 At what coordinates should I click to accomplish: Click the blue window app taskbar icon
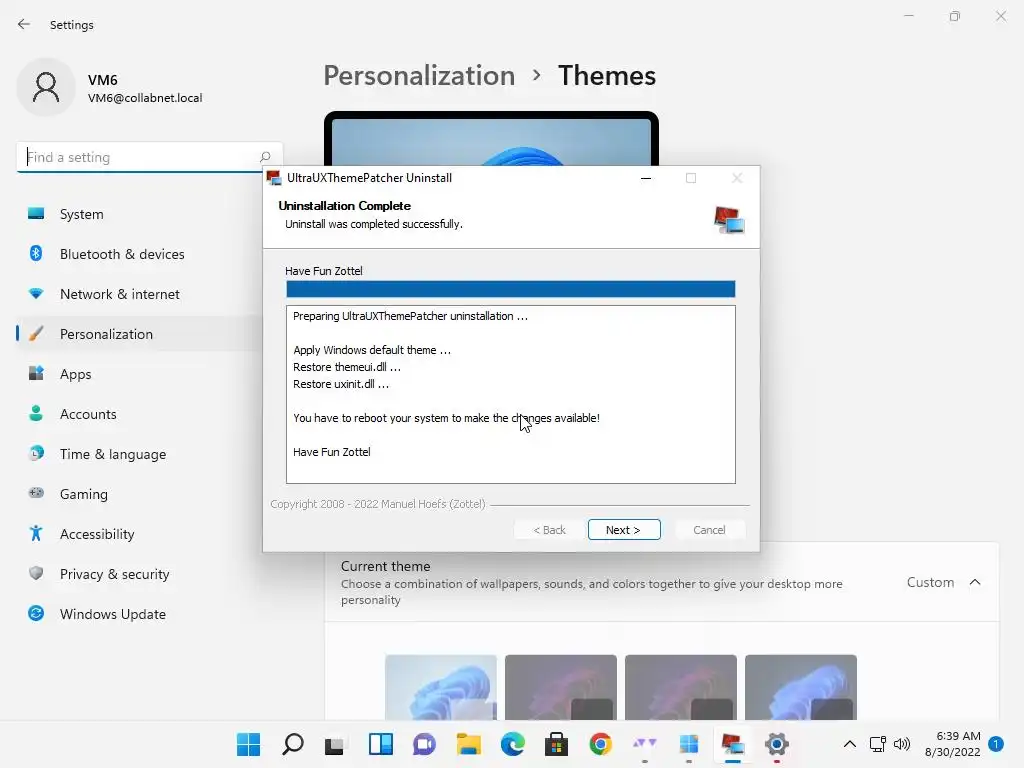click(689, 744)
